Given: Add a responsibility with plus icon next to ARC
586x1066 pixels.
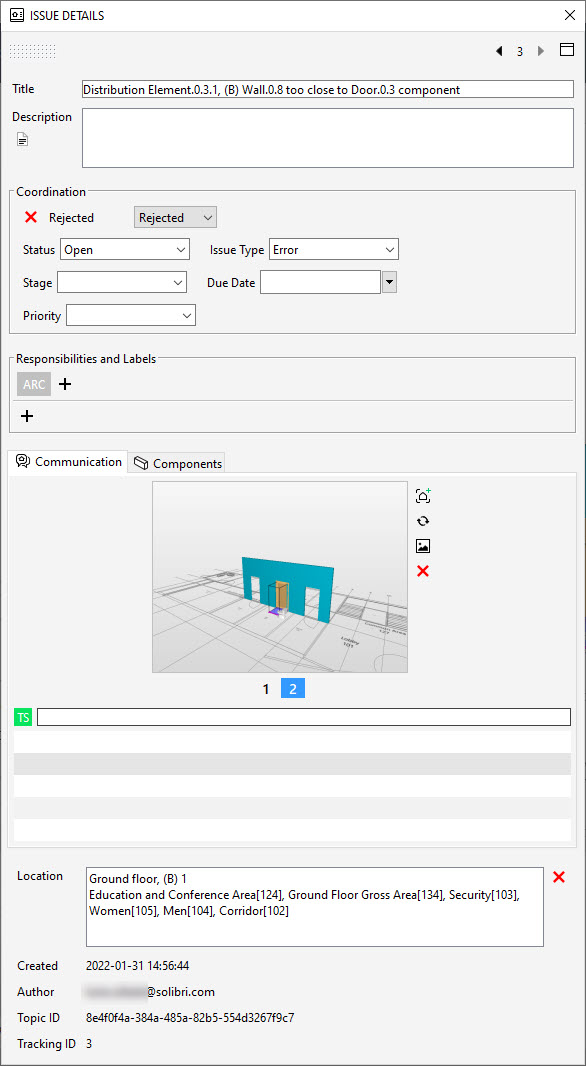Looking at the screenshot, I should [65, 384].
